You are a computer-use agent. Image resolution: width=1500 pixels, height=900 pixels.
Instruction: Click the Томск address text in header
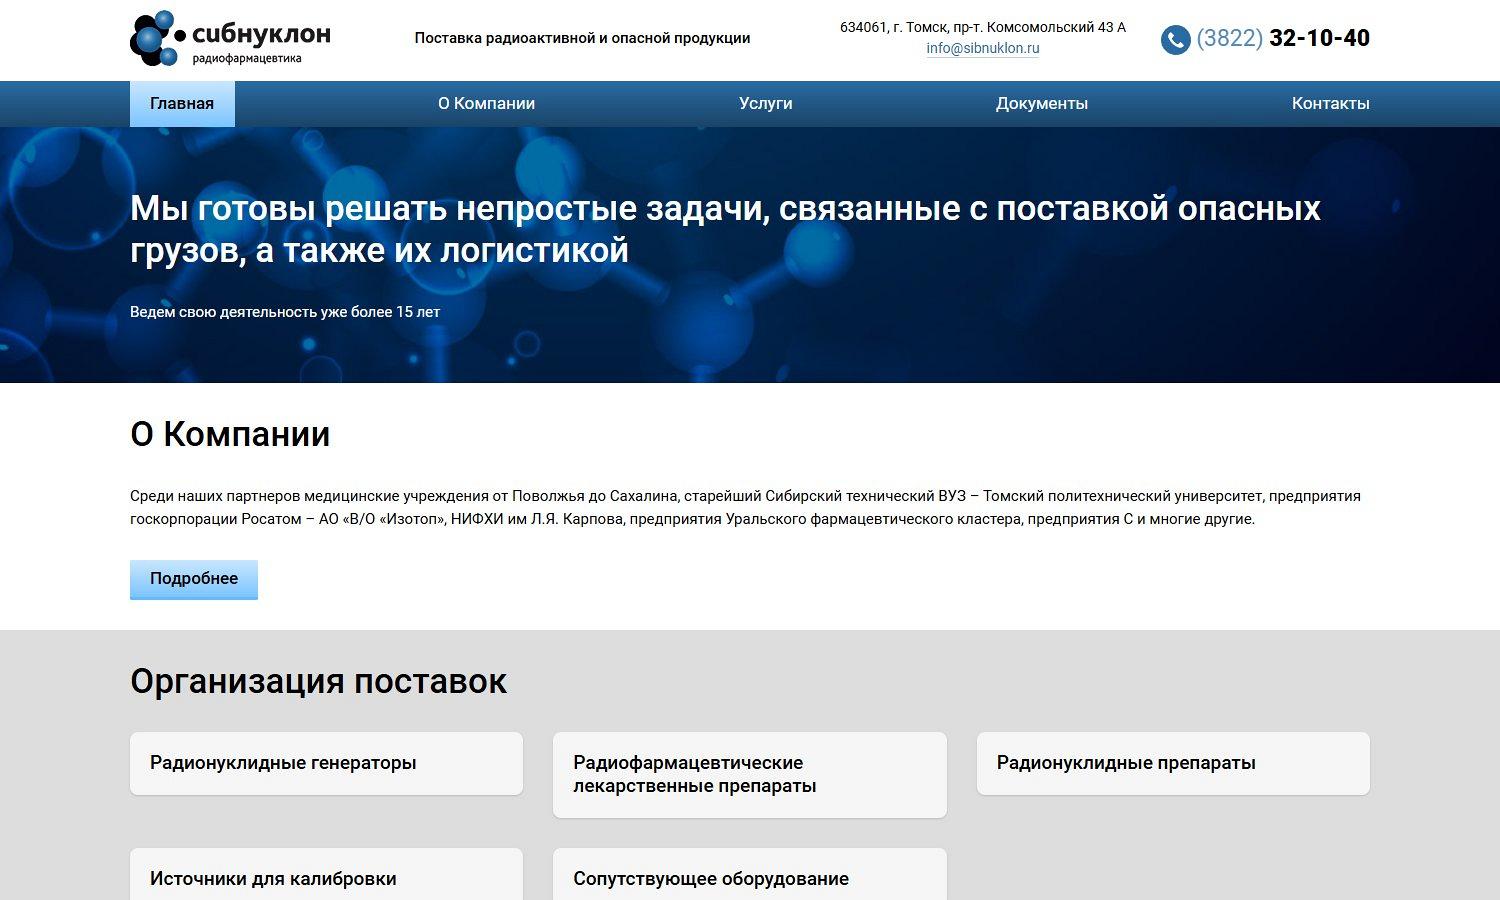pos(982,27)
